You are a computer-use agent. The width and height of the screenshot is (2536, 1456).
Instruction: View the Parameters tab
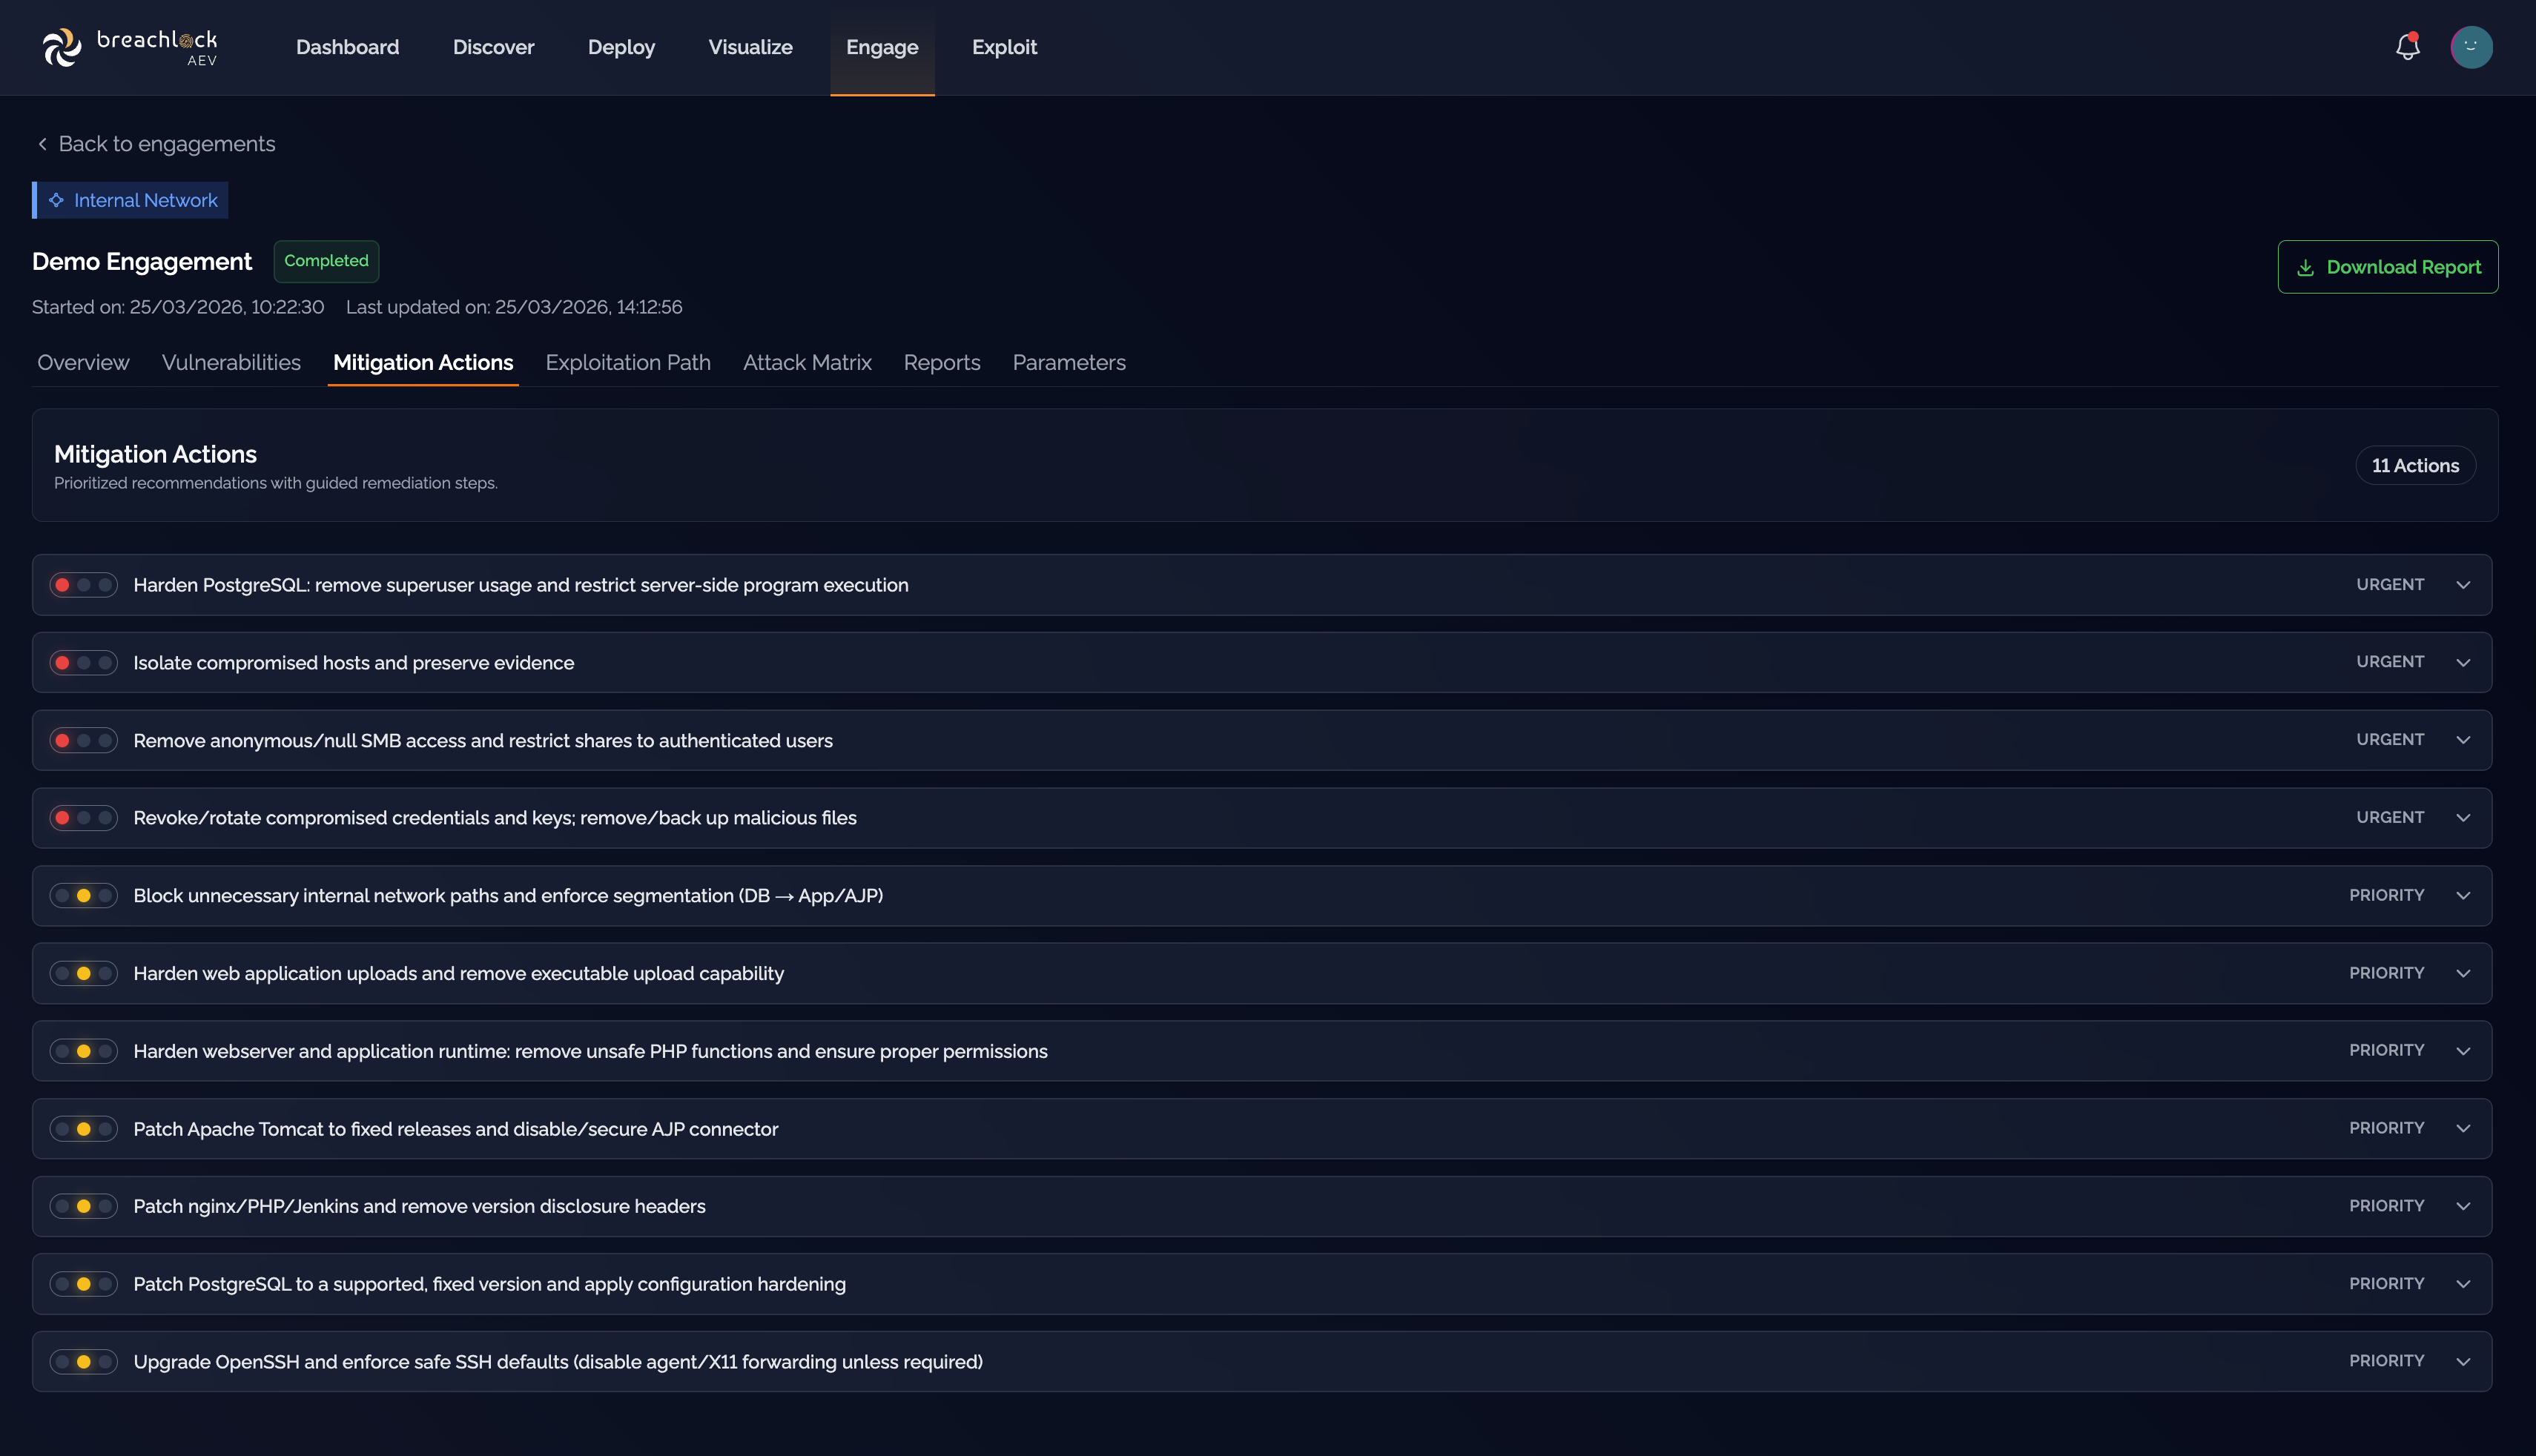(1069, 363)
